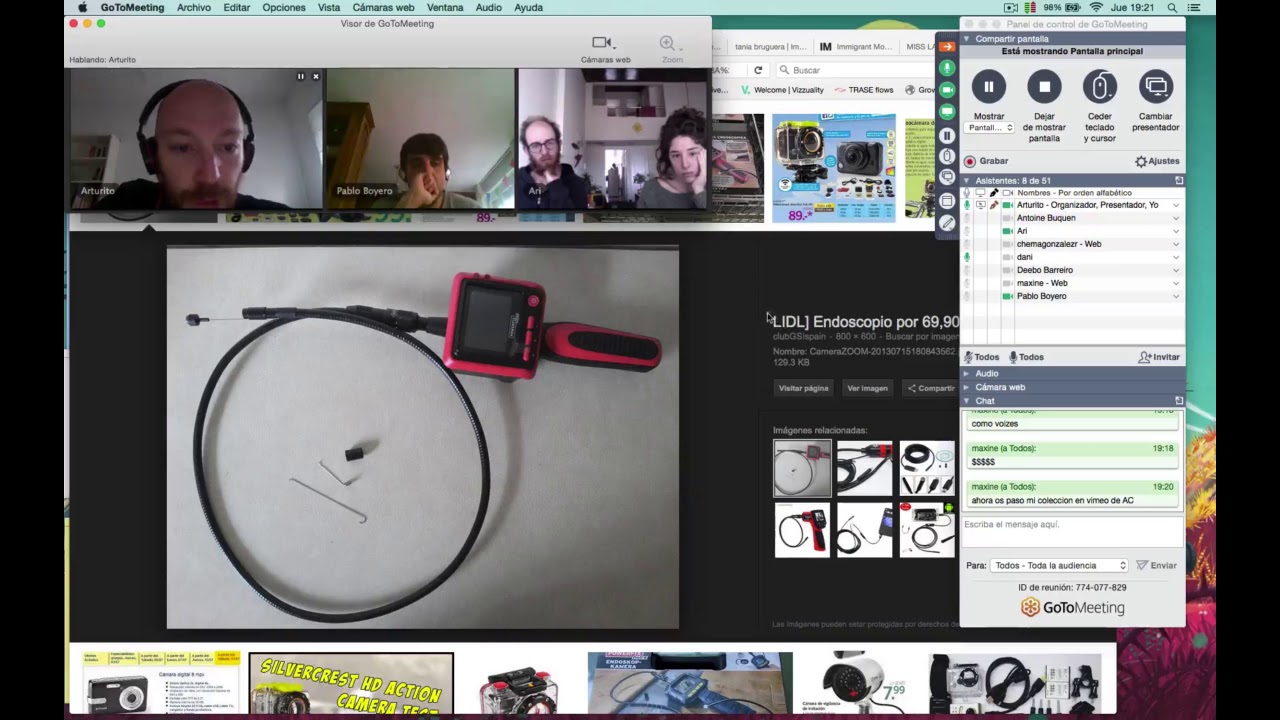Collapse the Compartir pantalla section
The width and height of the screenshot is (1280, 720).
point(966,39)
